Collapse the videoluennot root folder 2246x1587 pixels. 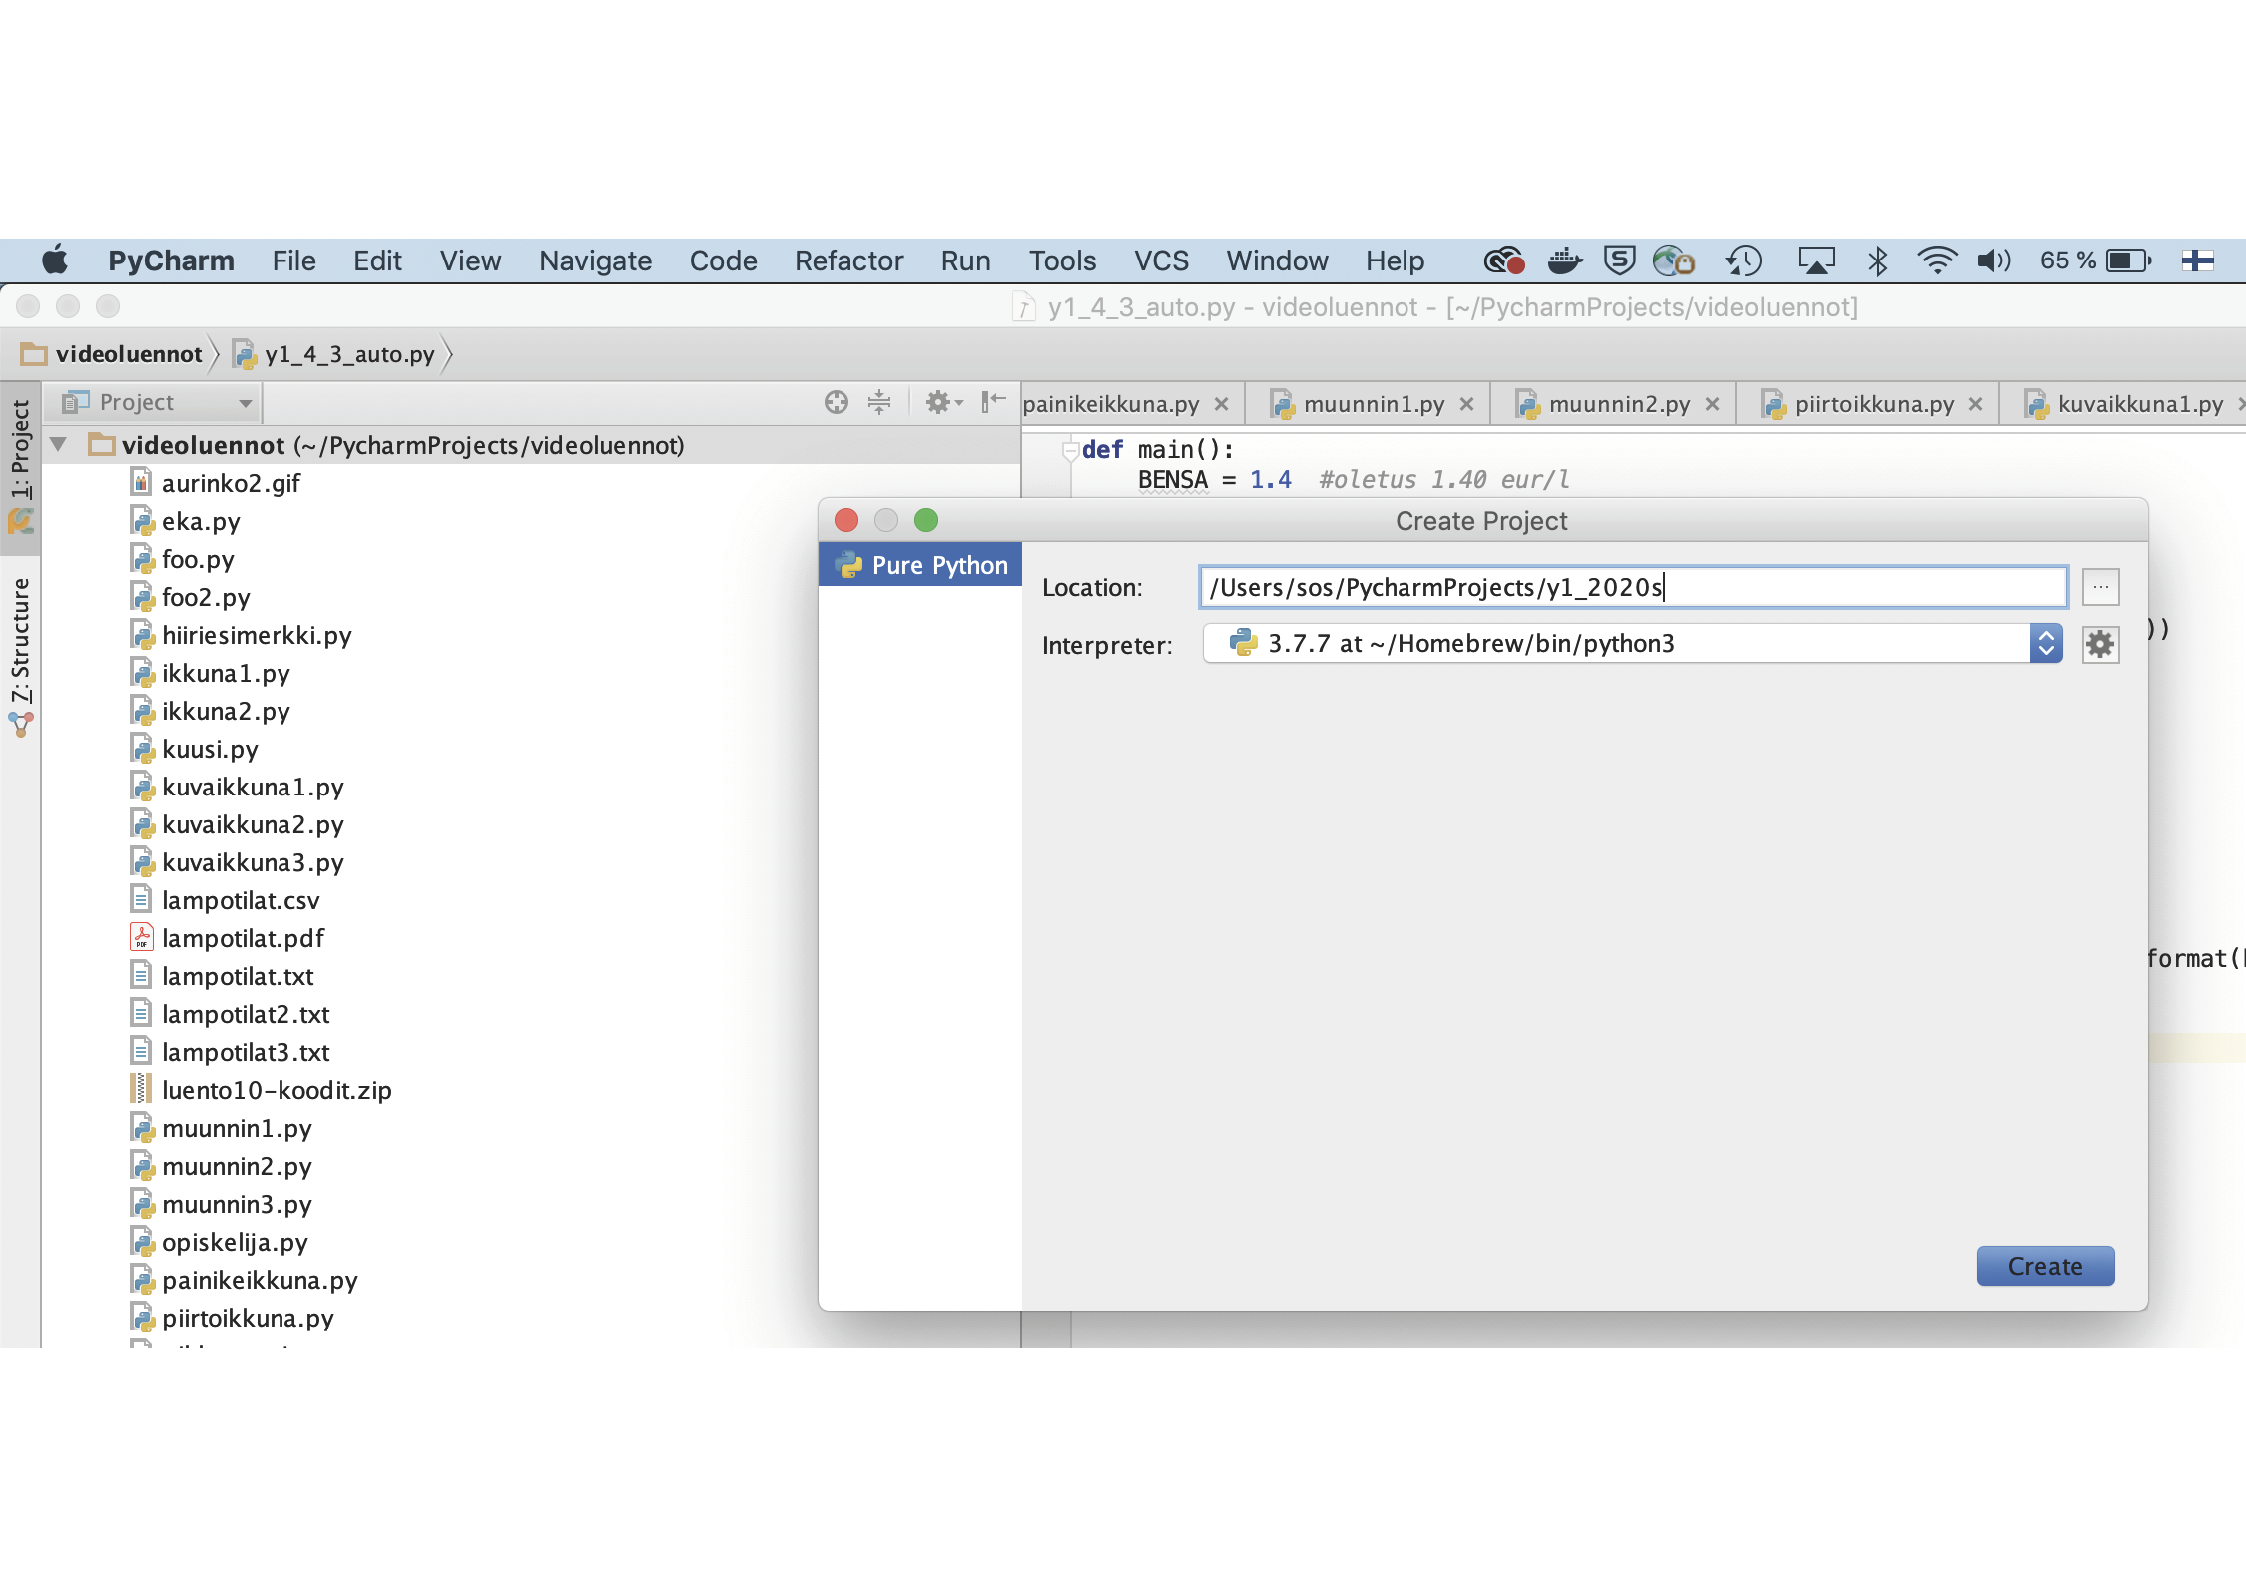coord(59,445)
